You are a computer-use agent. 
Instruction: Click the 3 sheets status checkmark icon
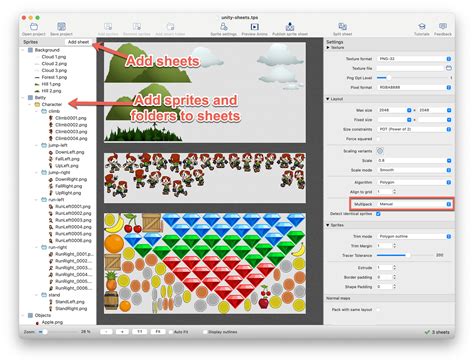tap(427, 332)
